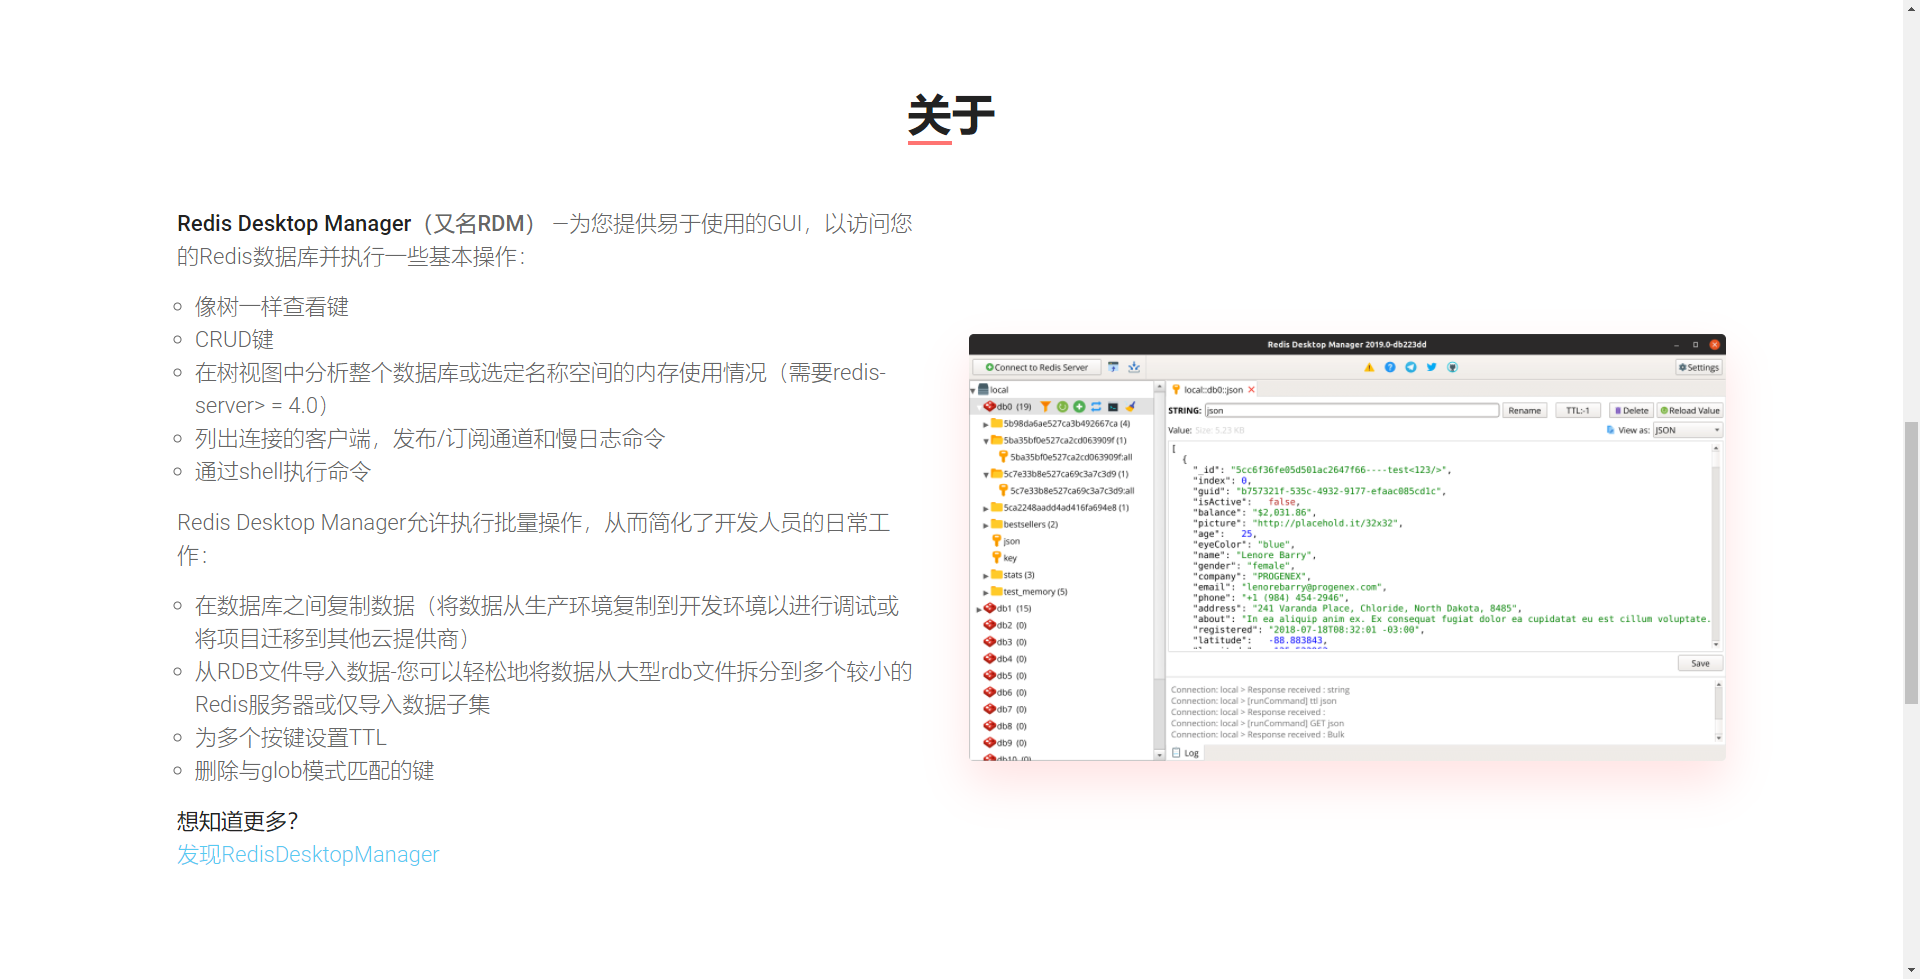
Task: Click the Save button below value editor
Action: 1700,664
